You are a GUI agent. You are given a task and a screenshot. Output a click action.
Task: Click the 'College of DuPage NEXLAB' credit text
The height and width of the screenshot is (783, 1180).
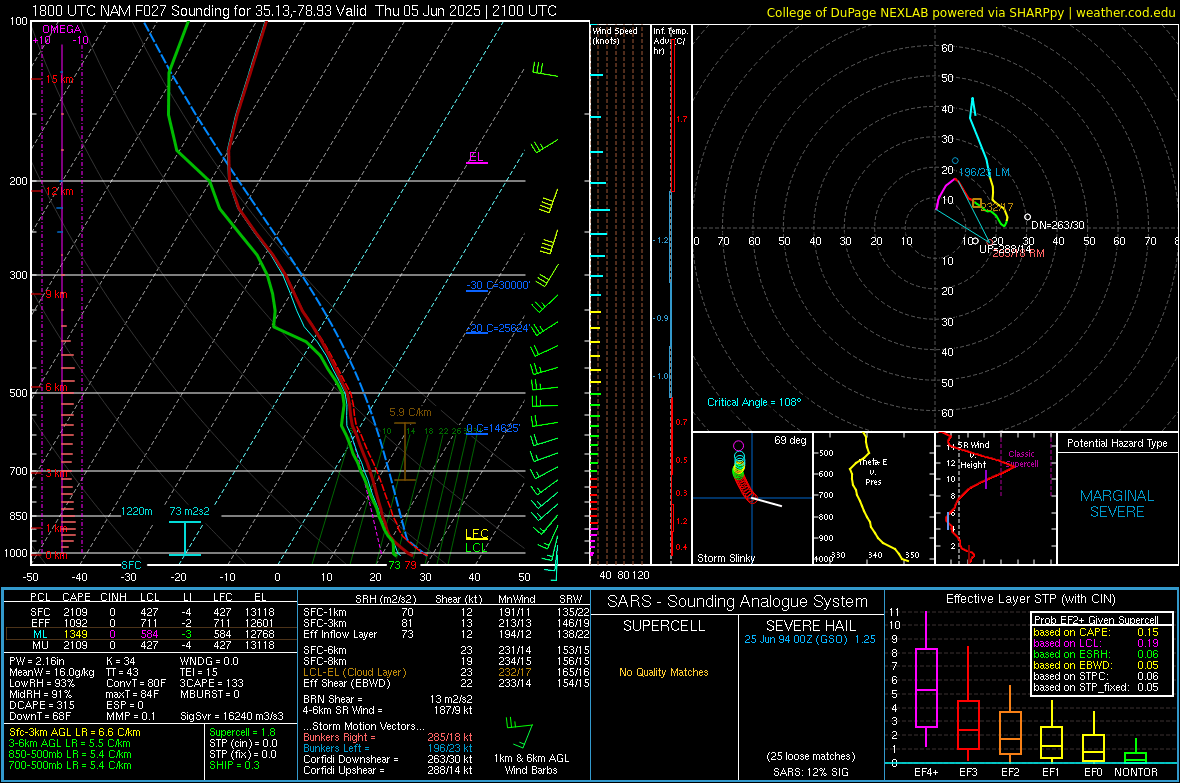[971, 12]
